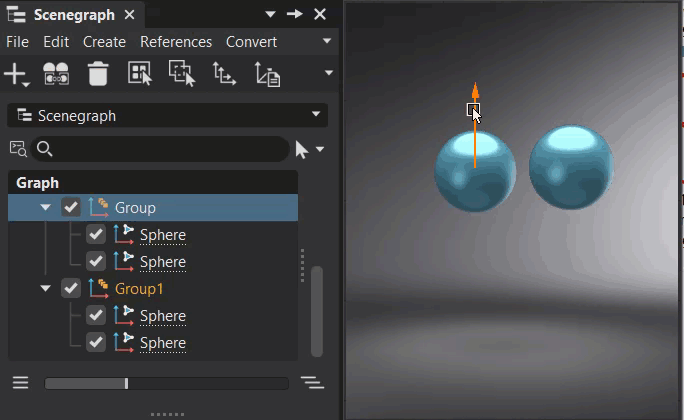
Task: Select second Sphere label under Group1
Action: click(x=163, y=343)
